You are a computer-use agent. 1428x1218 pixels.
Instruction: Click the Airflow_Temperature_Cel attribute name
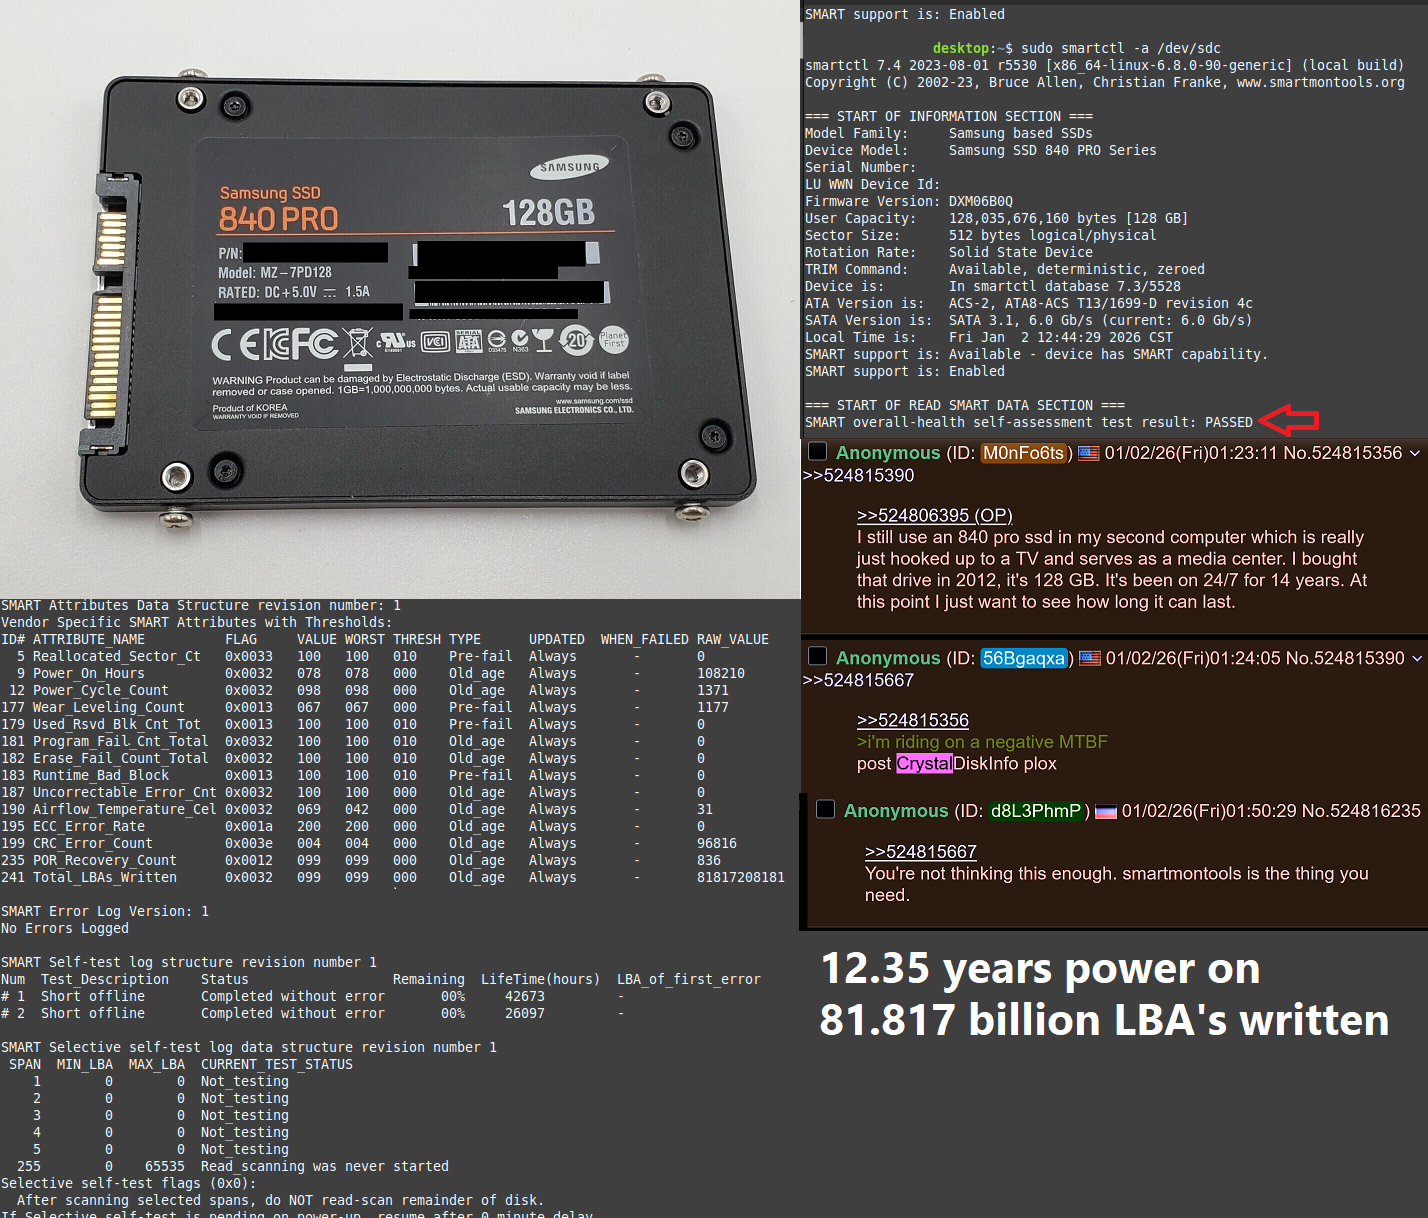pyautogui.click(x=125, y=809)
